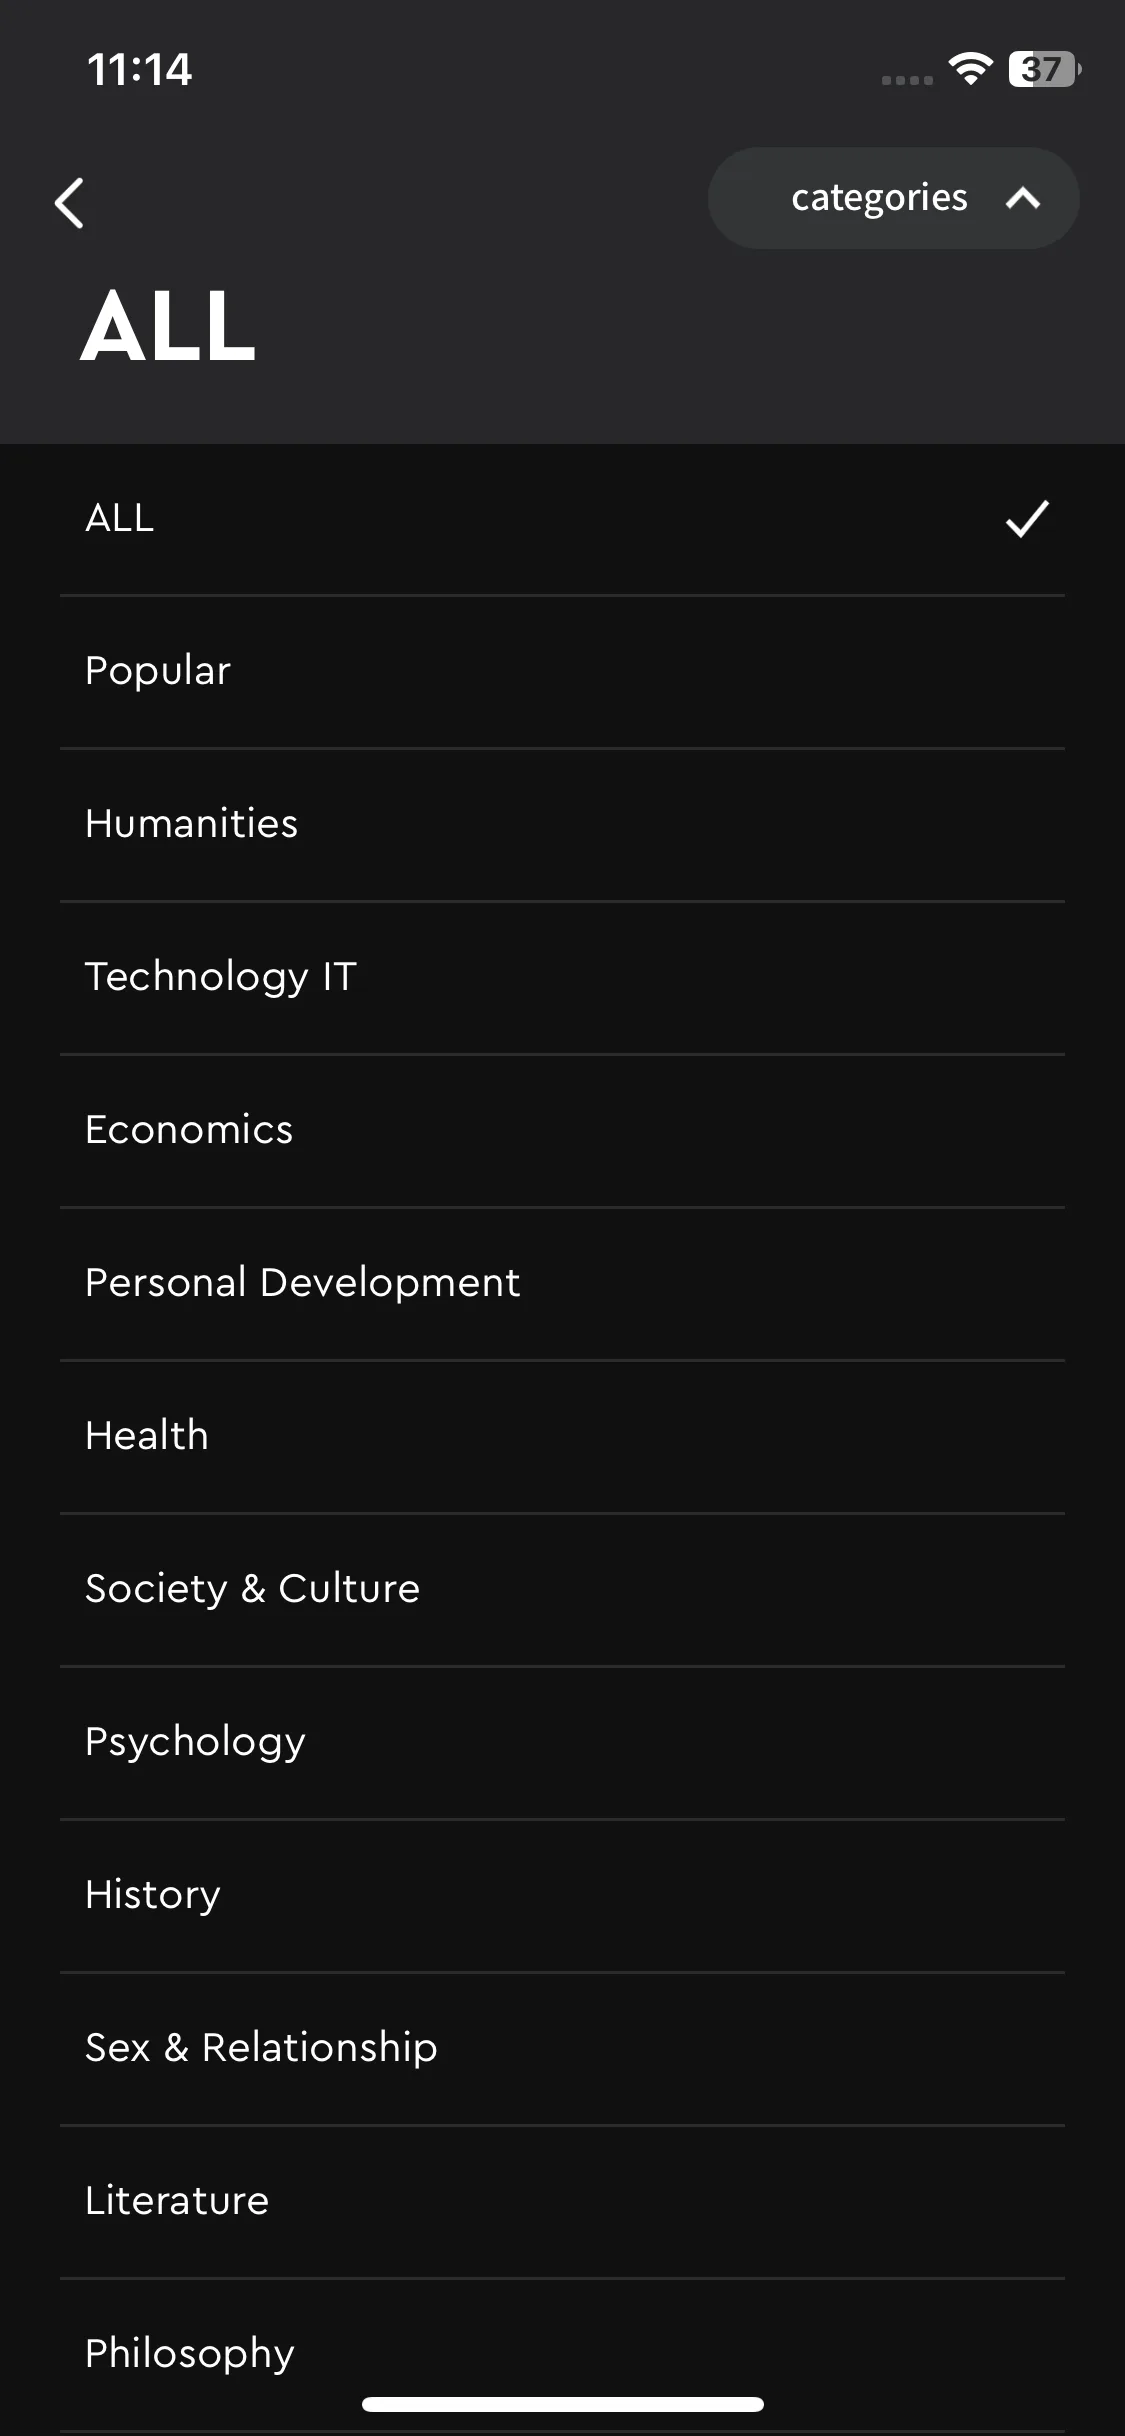Image resolution: width=1125 pixels, height=2436 pixels.
Task: Select the checked ALL category
Action: point(562,518)
